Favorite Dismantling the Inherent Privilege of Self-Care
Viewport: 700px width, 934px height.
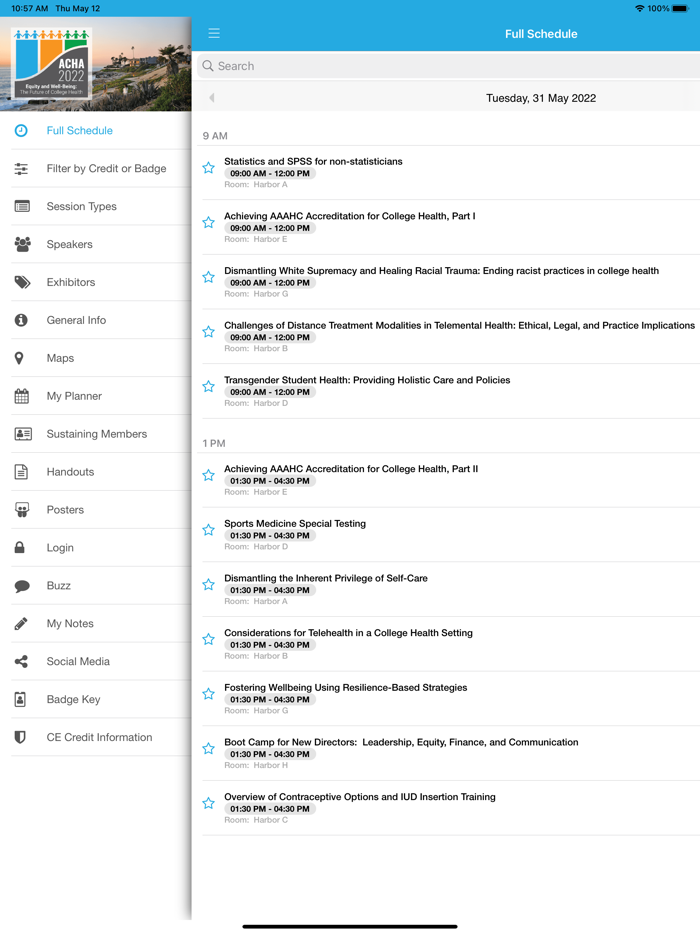(209, 585)
